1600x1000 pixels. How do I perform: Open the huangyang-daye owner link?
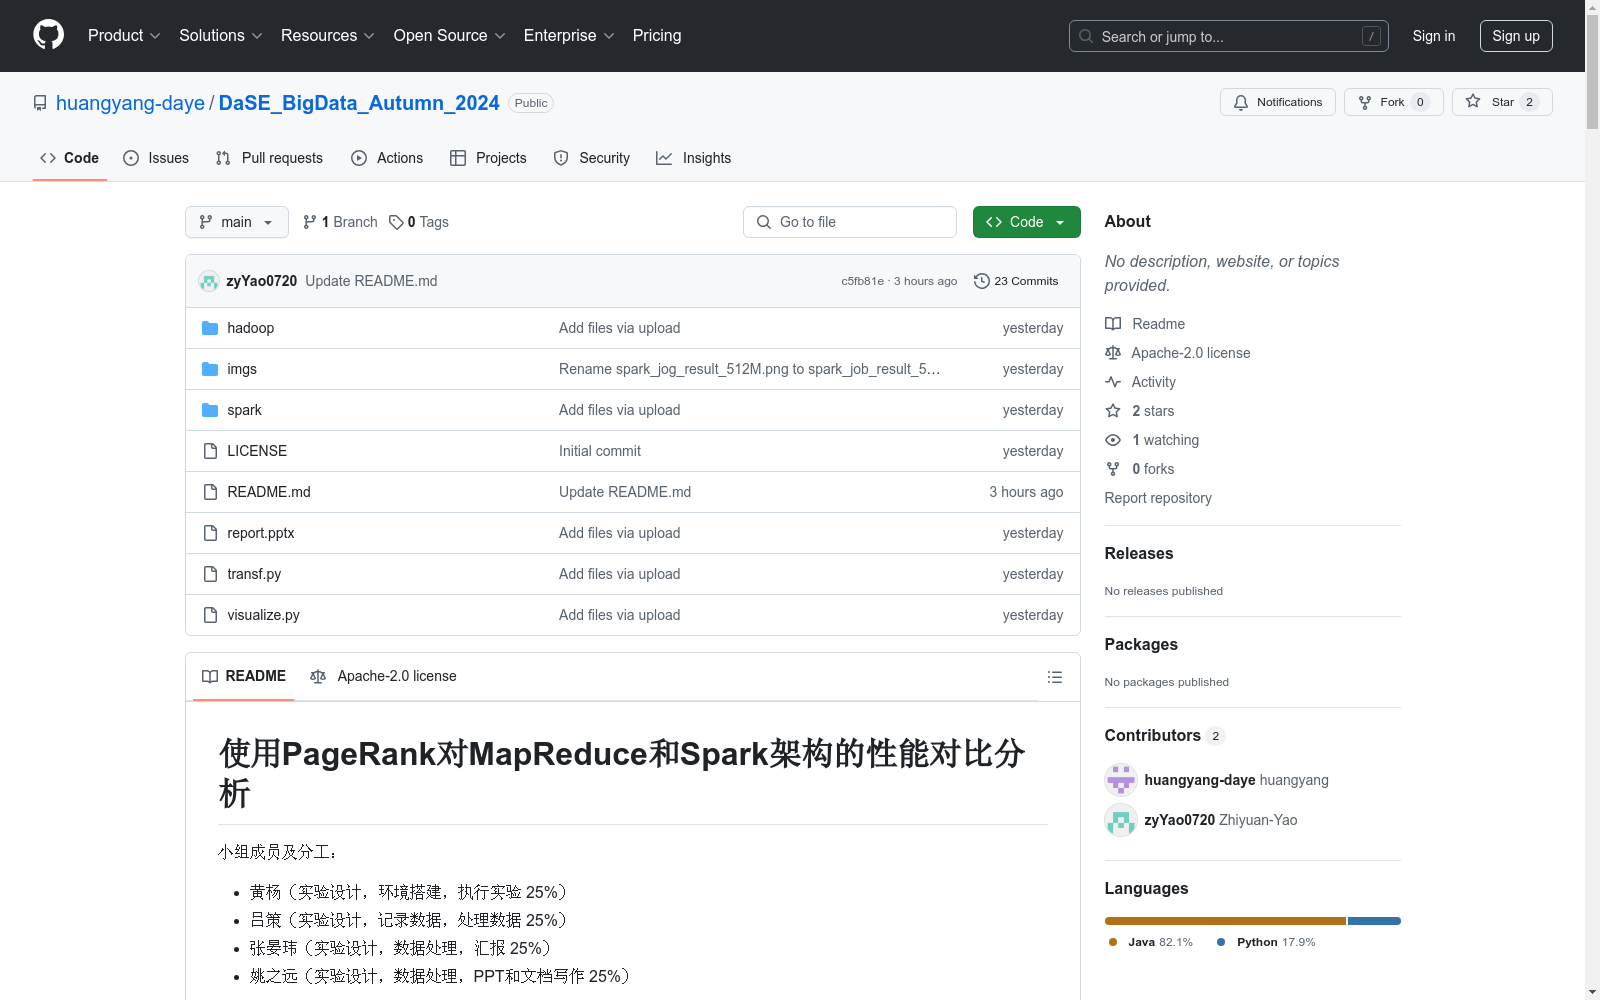click(130, 103)
